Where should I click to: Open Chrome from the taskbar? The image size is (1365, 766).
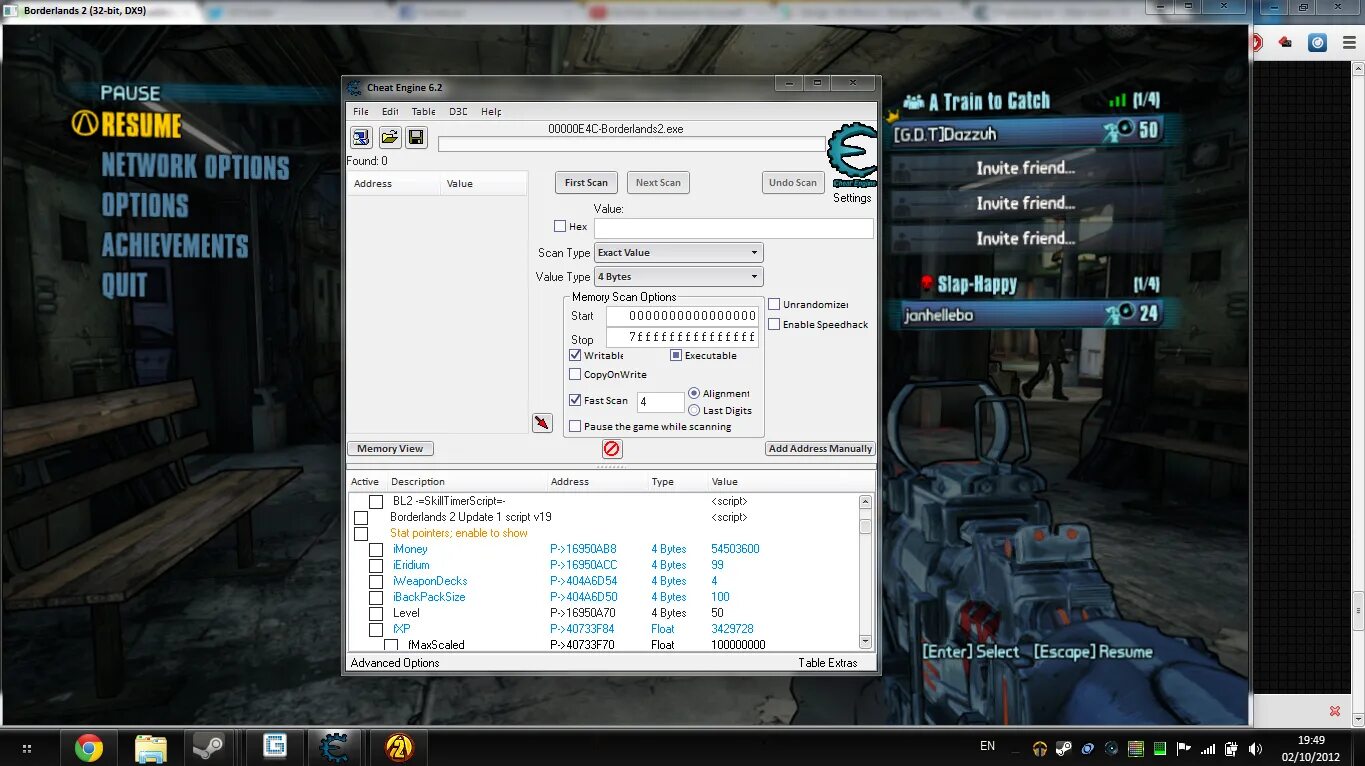click(x=88, y=747)
